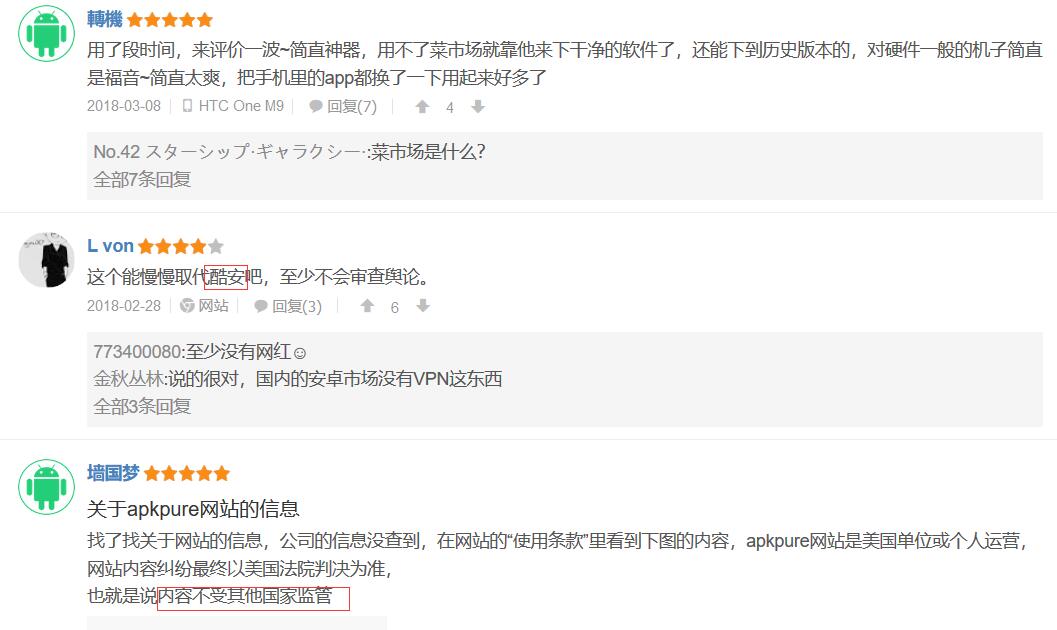
Task: Click L von's four-star rating
Action: point(181,247)
